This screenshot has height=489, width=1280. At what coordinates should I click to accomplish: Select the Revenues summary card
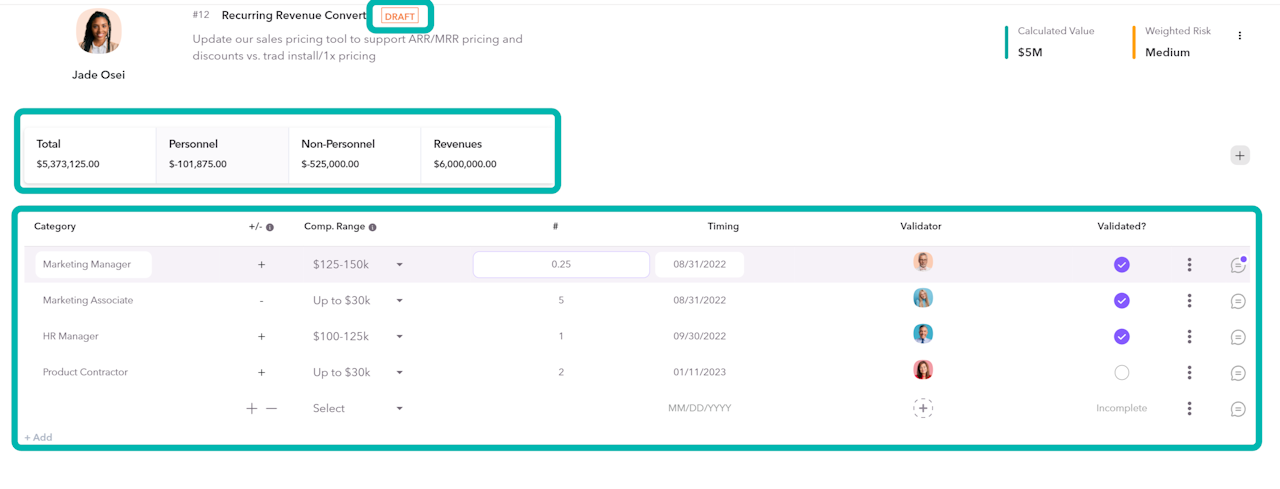[485, 154]
